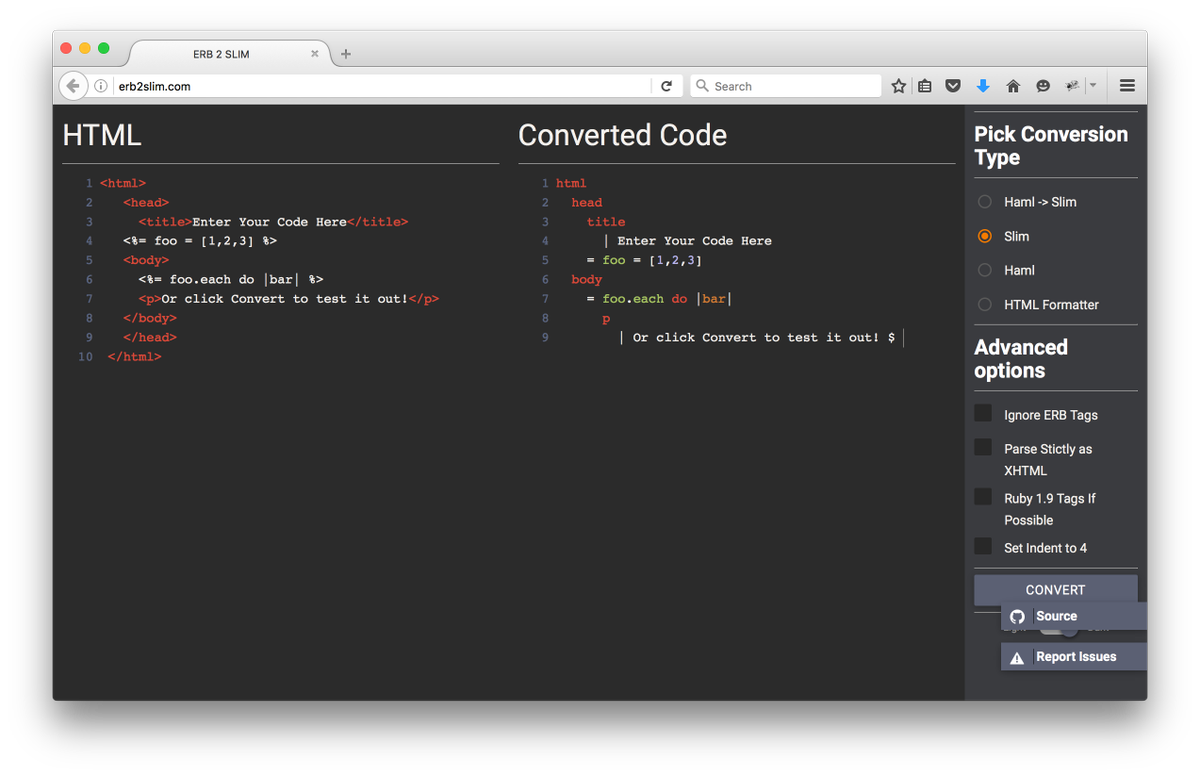Open the dropdown arrow beside the extension icon

click(x=1094, y=86)
